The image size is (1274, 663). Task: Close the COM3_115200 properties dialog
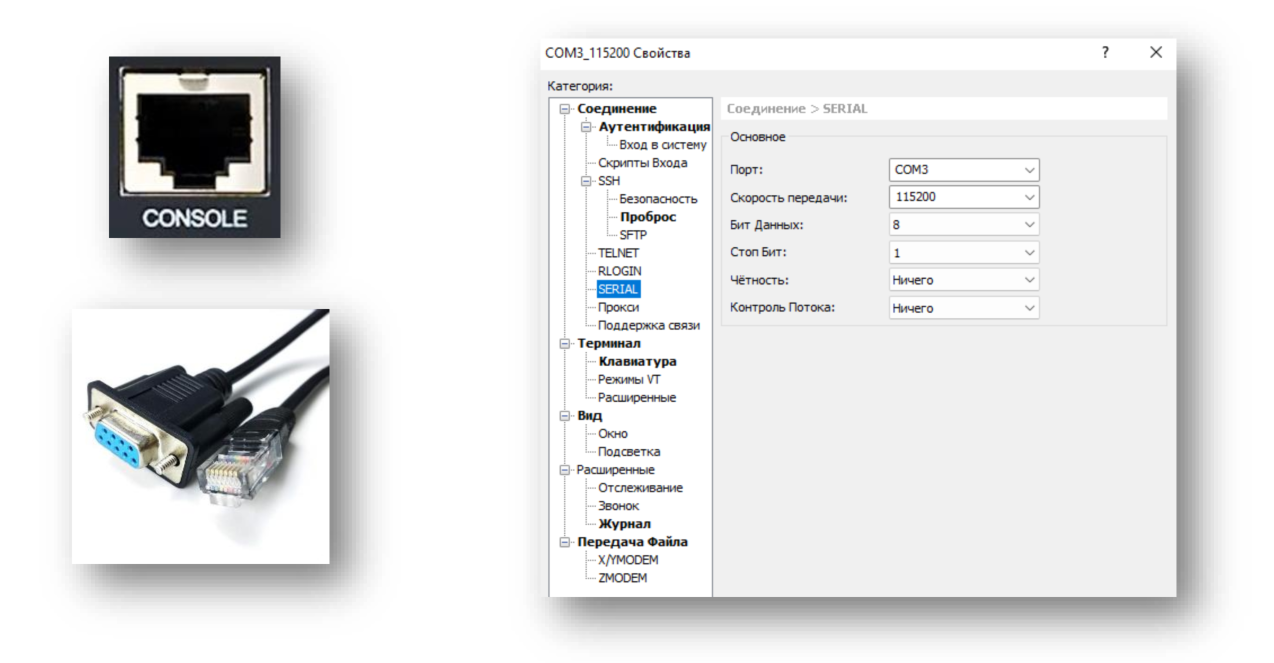[1156, 53]
